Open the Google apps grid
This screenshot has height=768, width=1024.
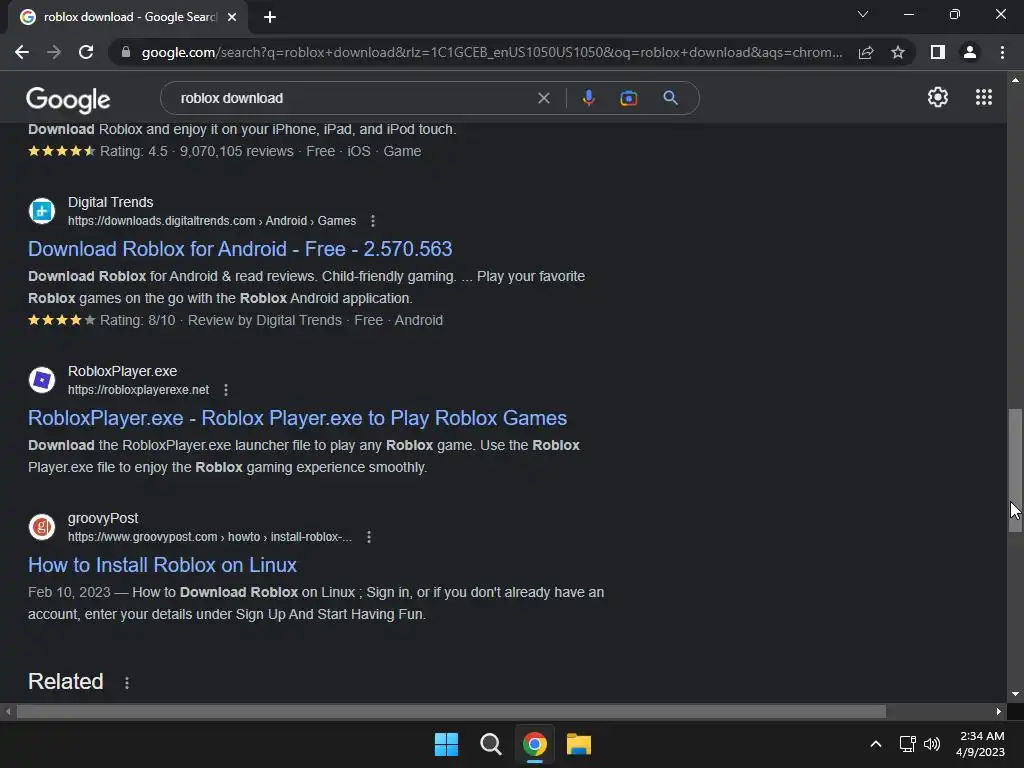[984, 97]
